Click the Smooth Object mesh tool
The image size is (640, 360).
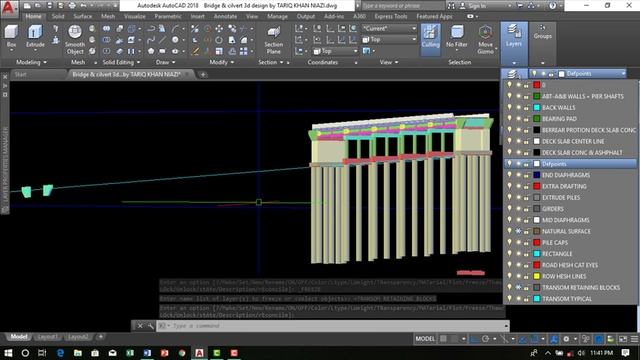(75, 40)
